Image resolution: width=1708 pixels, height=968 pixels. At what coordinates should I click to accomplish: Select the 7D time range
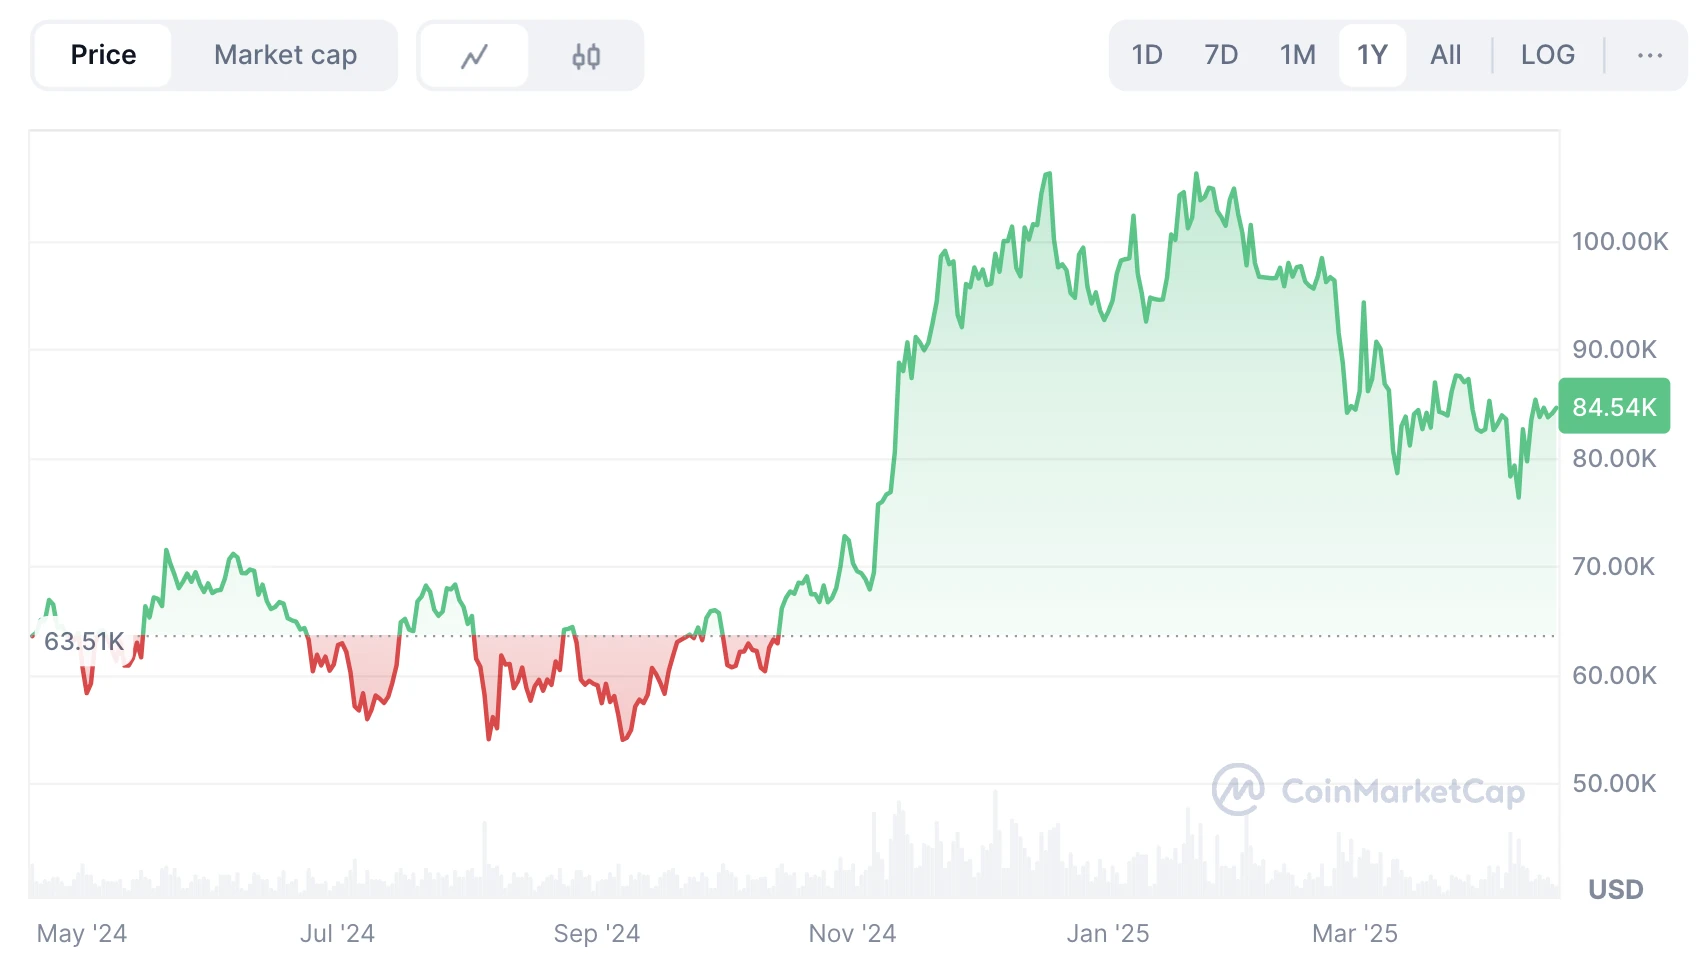coord(1220,55)
